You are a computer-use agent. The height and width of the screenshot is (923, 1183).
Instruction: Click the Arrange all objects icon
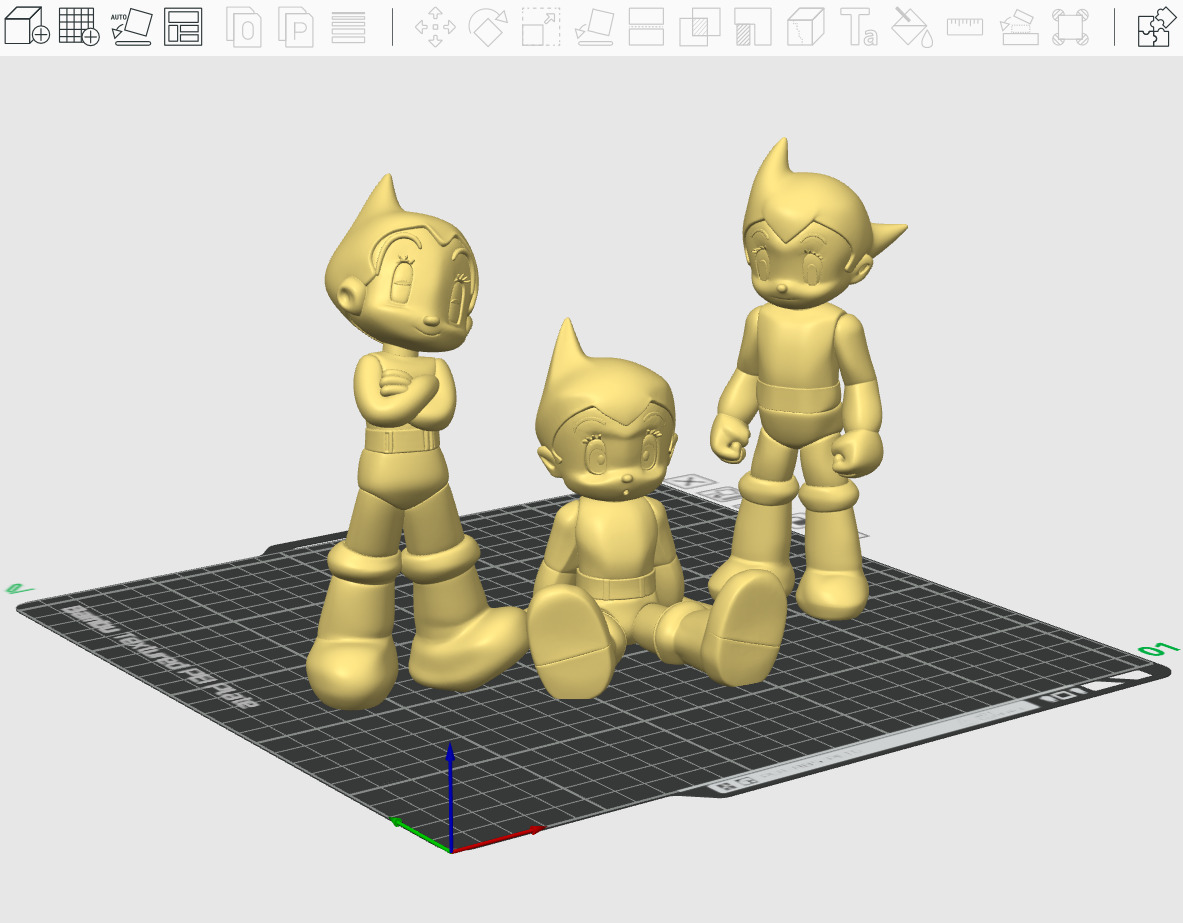[x=183, y=26]
